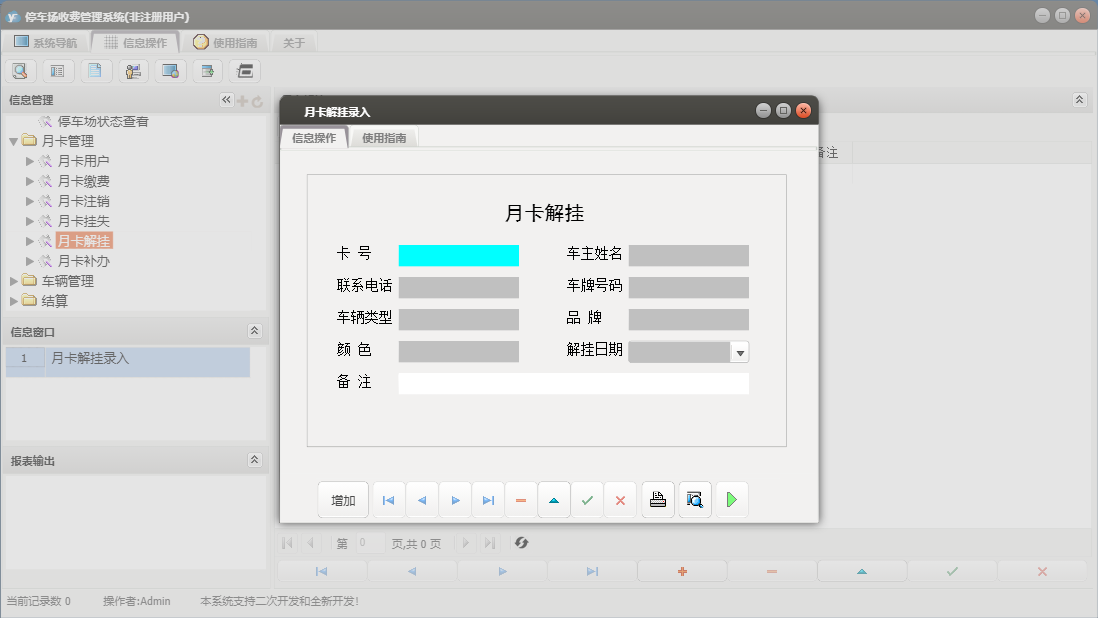Click the 增加 button to add a record
1098x618 pixels.
click(x=343, y=499)
